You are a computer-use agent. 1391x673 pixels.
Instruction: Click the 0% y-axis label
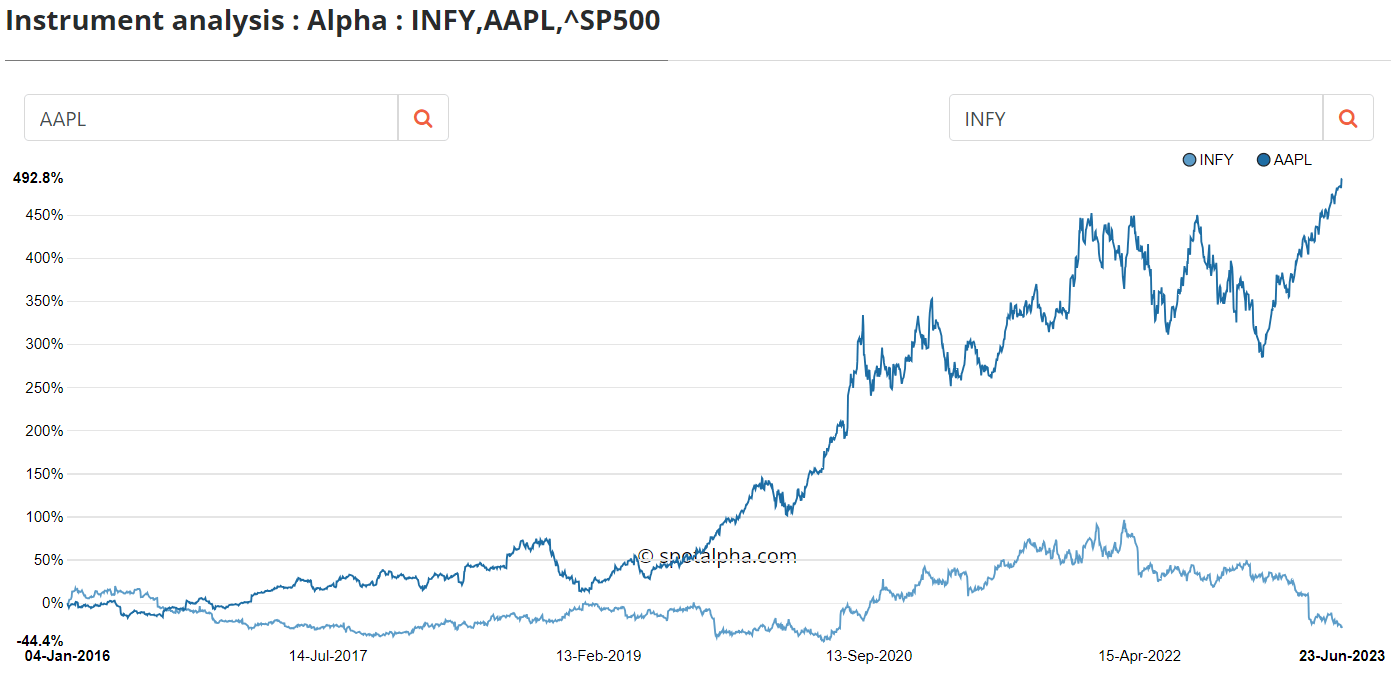tap(53, 603)
